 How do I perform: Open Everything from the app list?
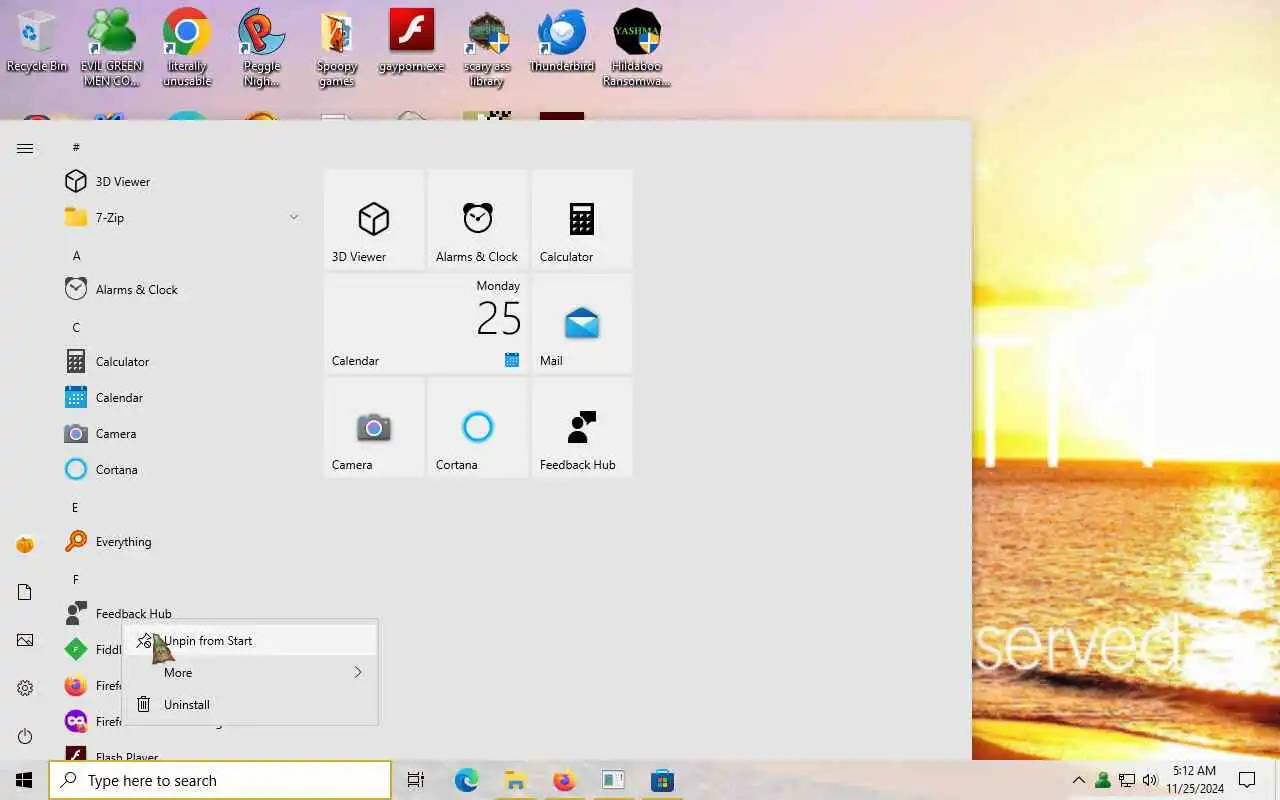click(x=182, y=541)
